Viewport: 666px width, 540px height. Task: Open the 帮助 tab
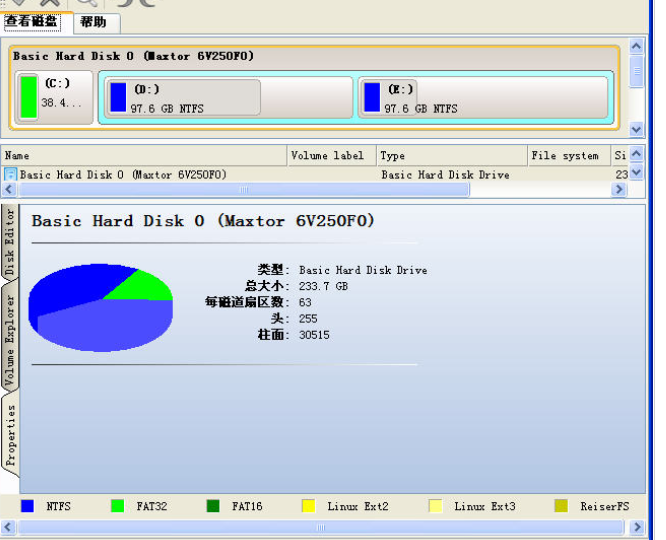(96, 22)
